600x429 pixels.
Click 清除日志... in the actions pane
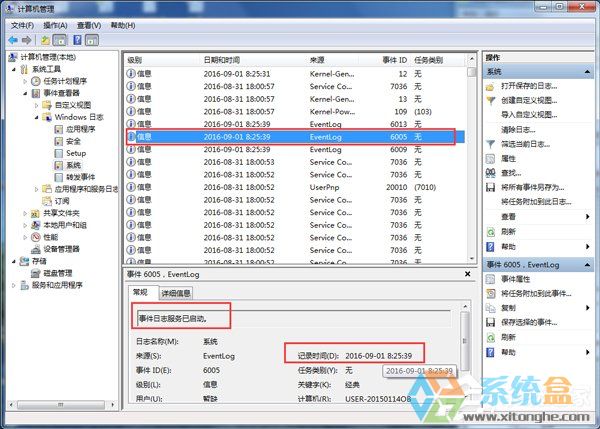coord(518,130)
